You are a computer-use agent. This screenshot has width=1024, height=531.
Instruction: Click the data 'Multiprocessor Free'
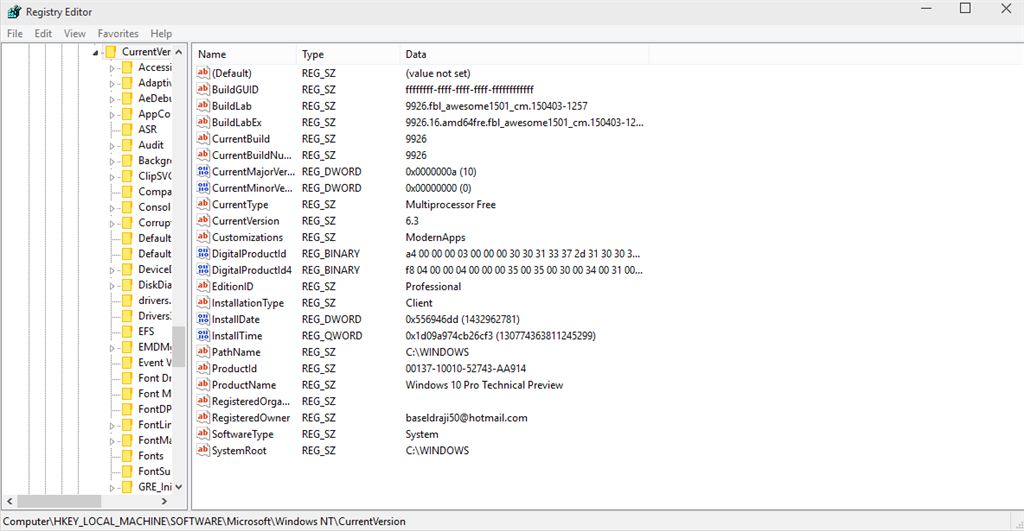pos(451,204)
